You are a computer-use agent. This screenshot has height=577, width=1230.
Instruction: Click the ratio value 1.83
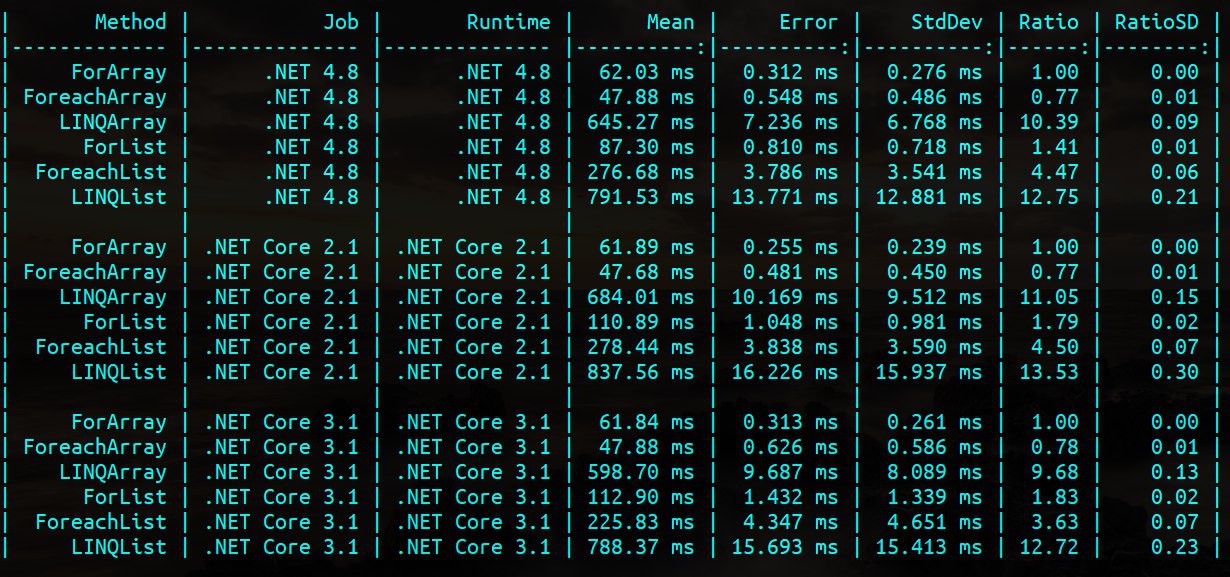click(1055, 497)
